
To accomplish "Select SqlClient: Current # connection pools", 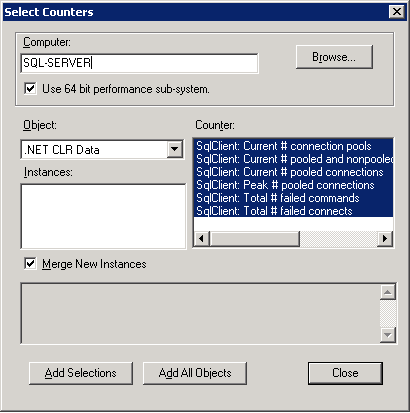I will point(293,146).
